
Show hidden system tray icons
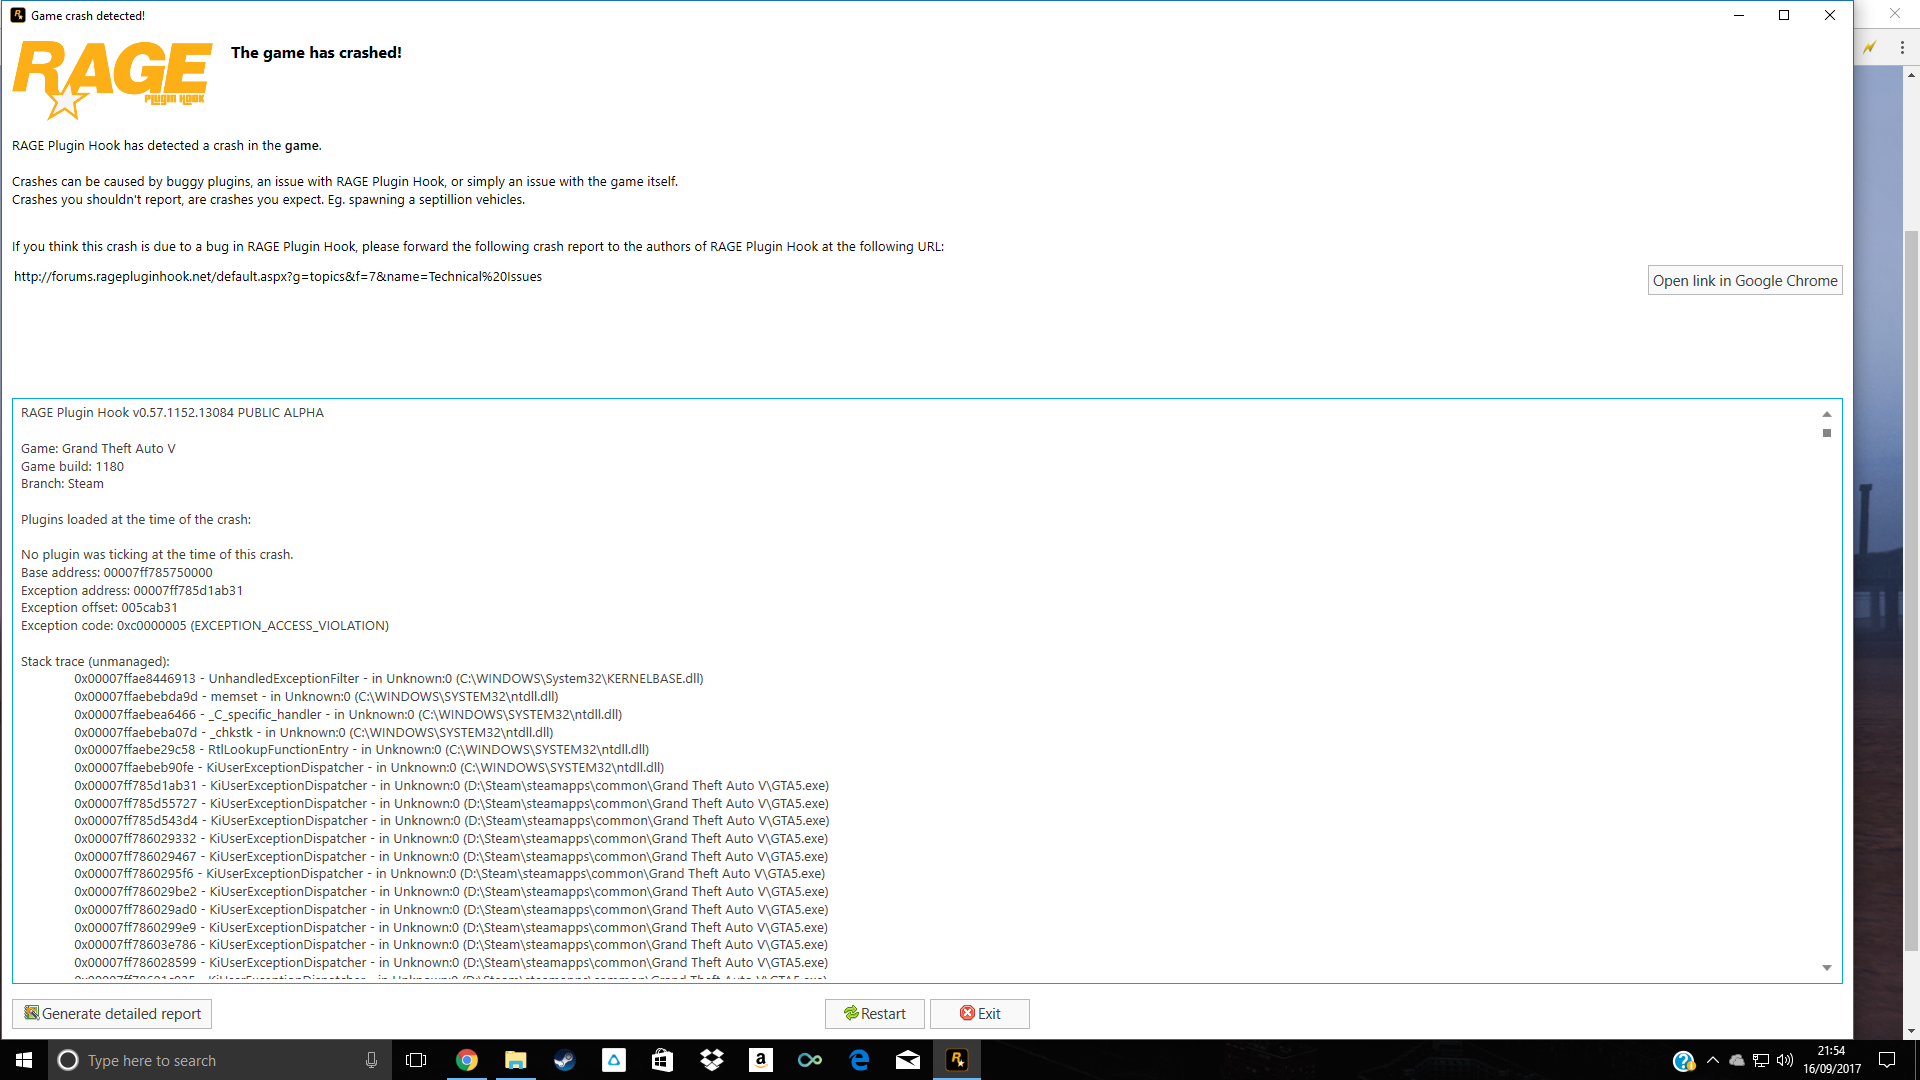tap(1713, 1060)
